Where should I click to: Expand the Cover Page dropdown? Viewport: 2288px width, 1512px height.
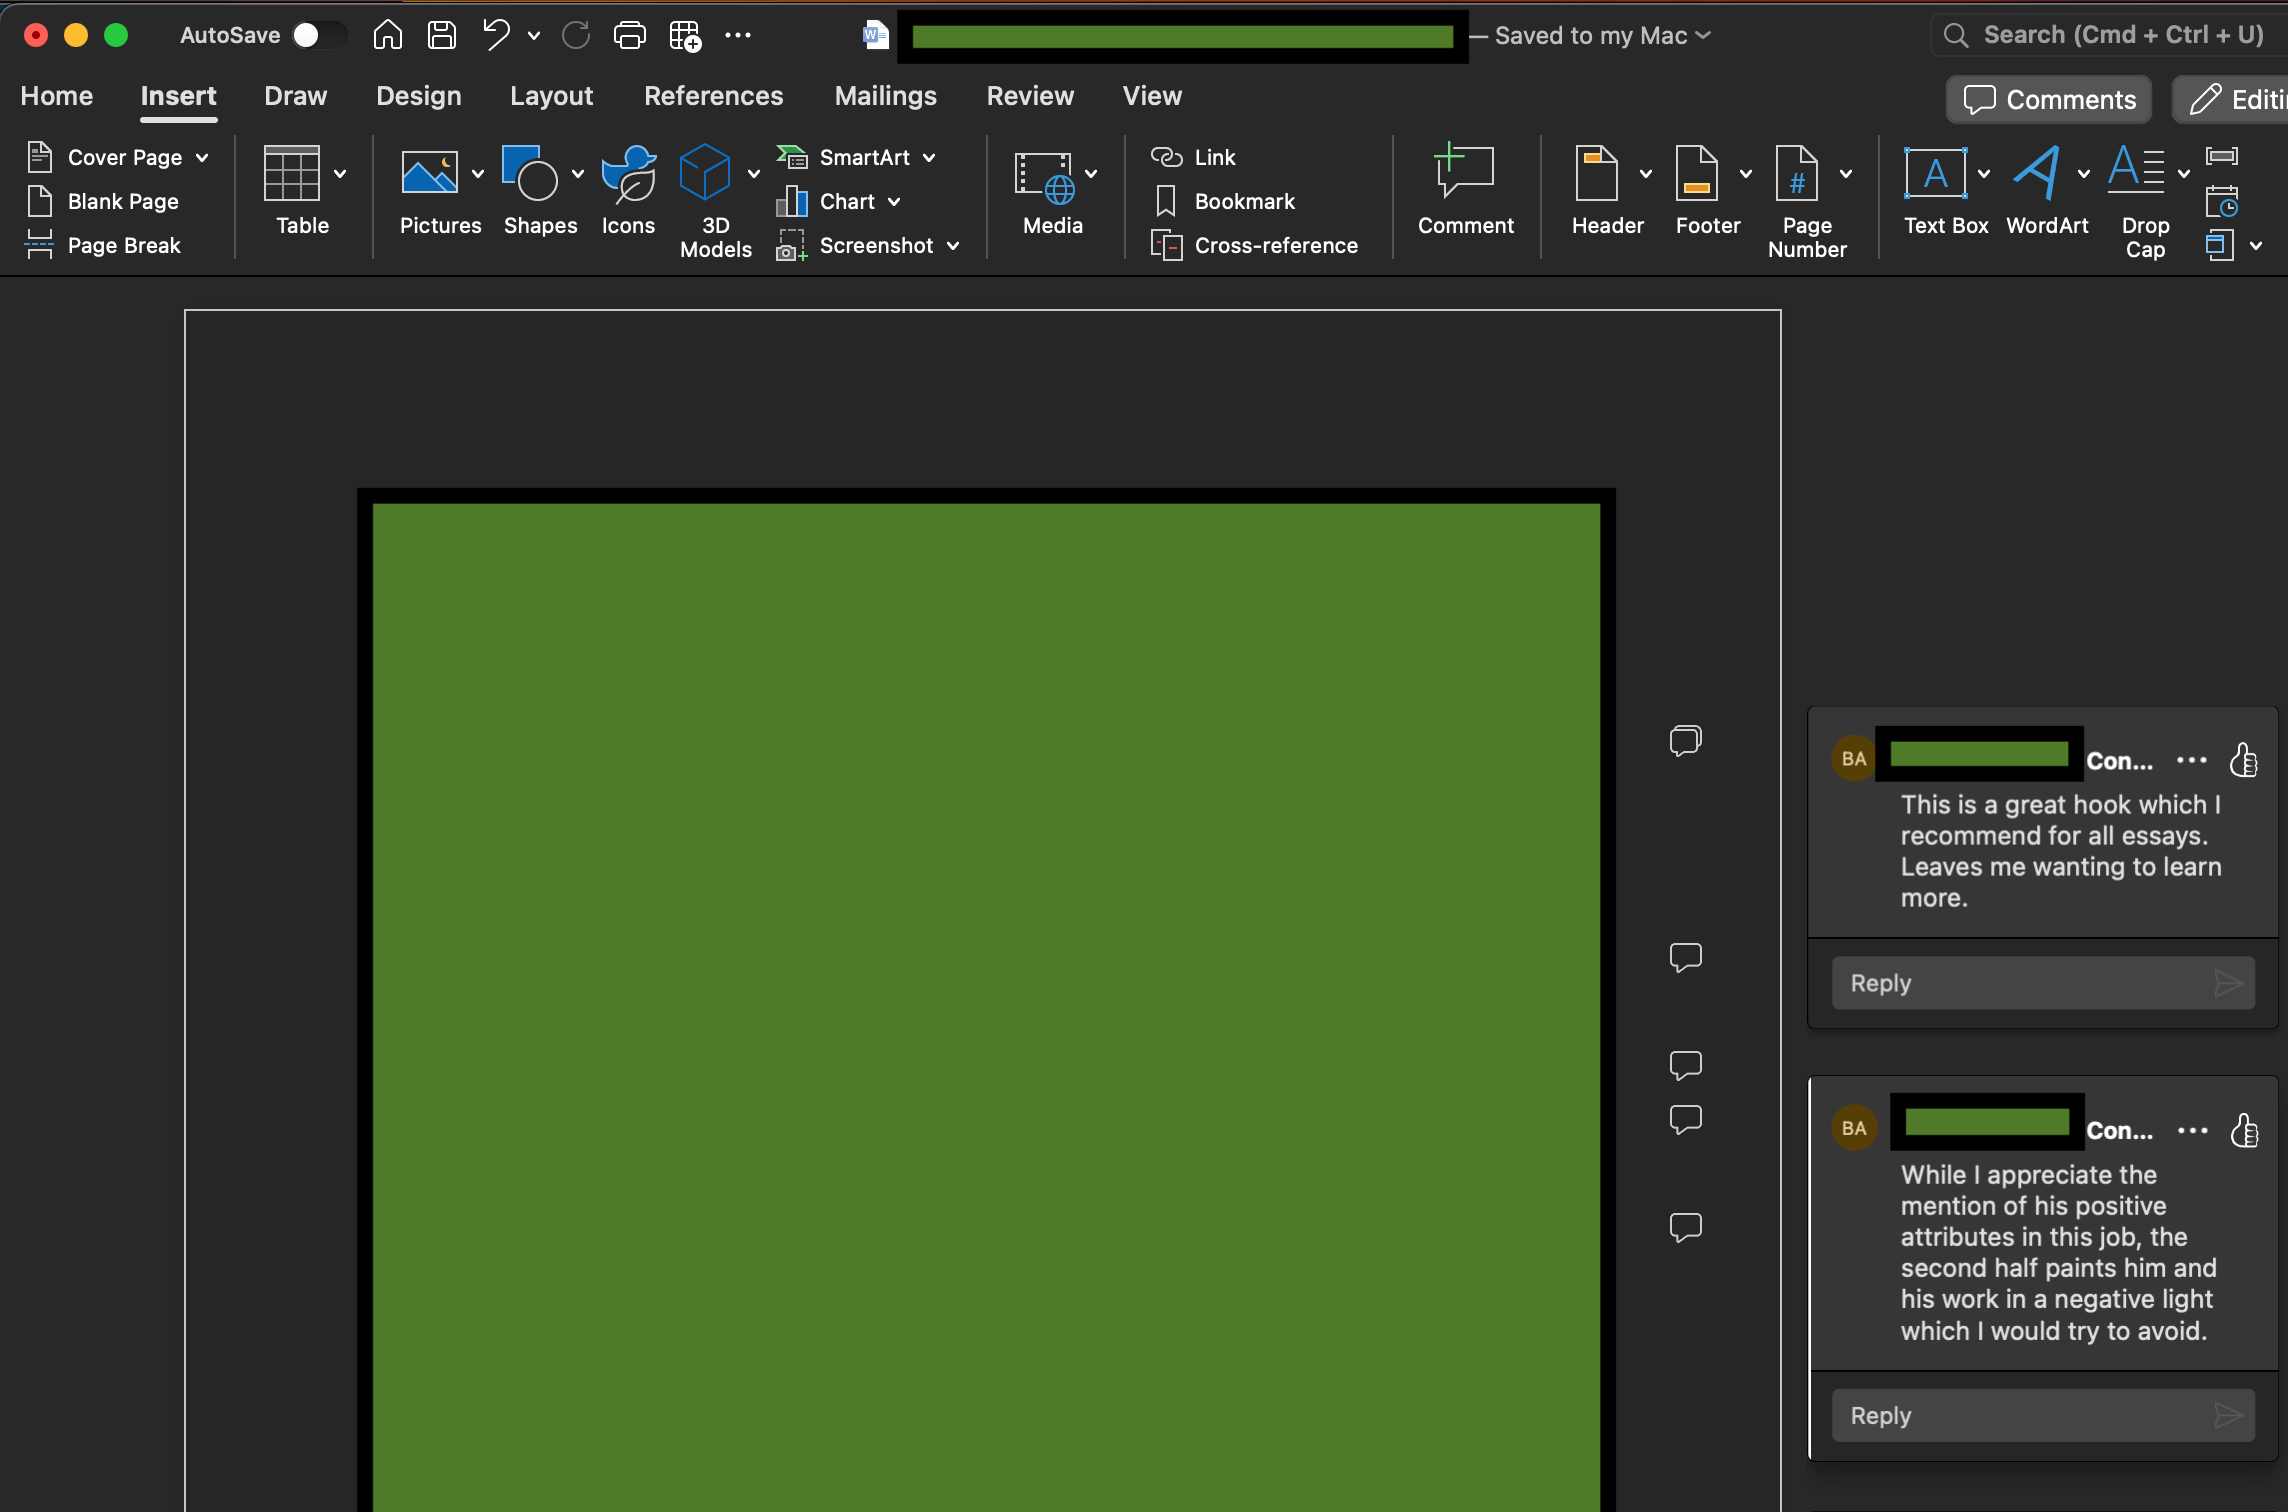point(202,157)
